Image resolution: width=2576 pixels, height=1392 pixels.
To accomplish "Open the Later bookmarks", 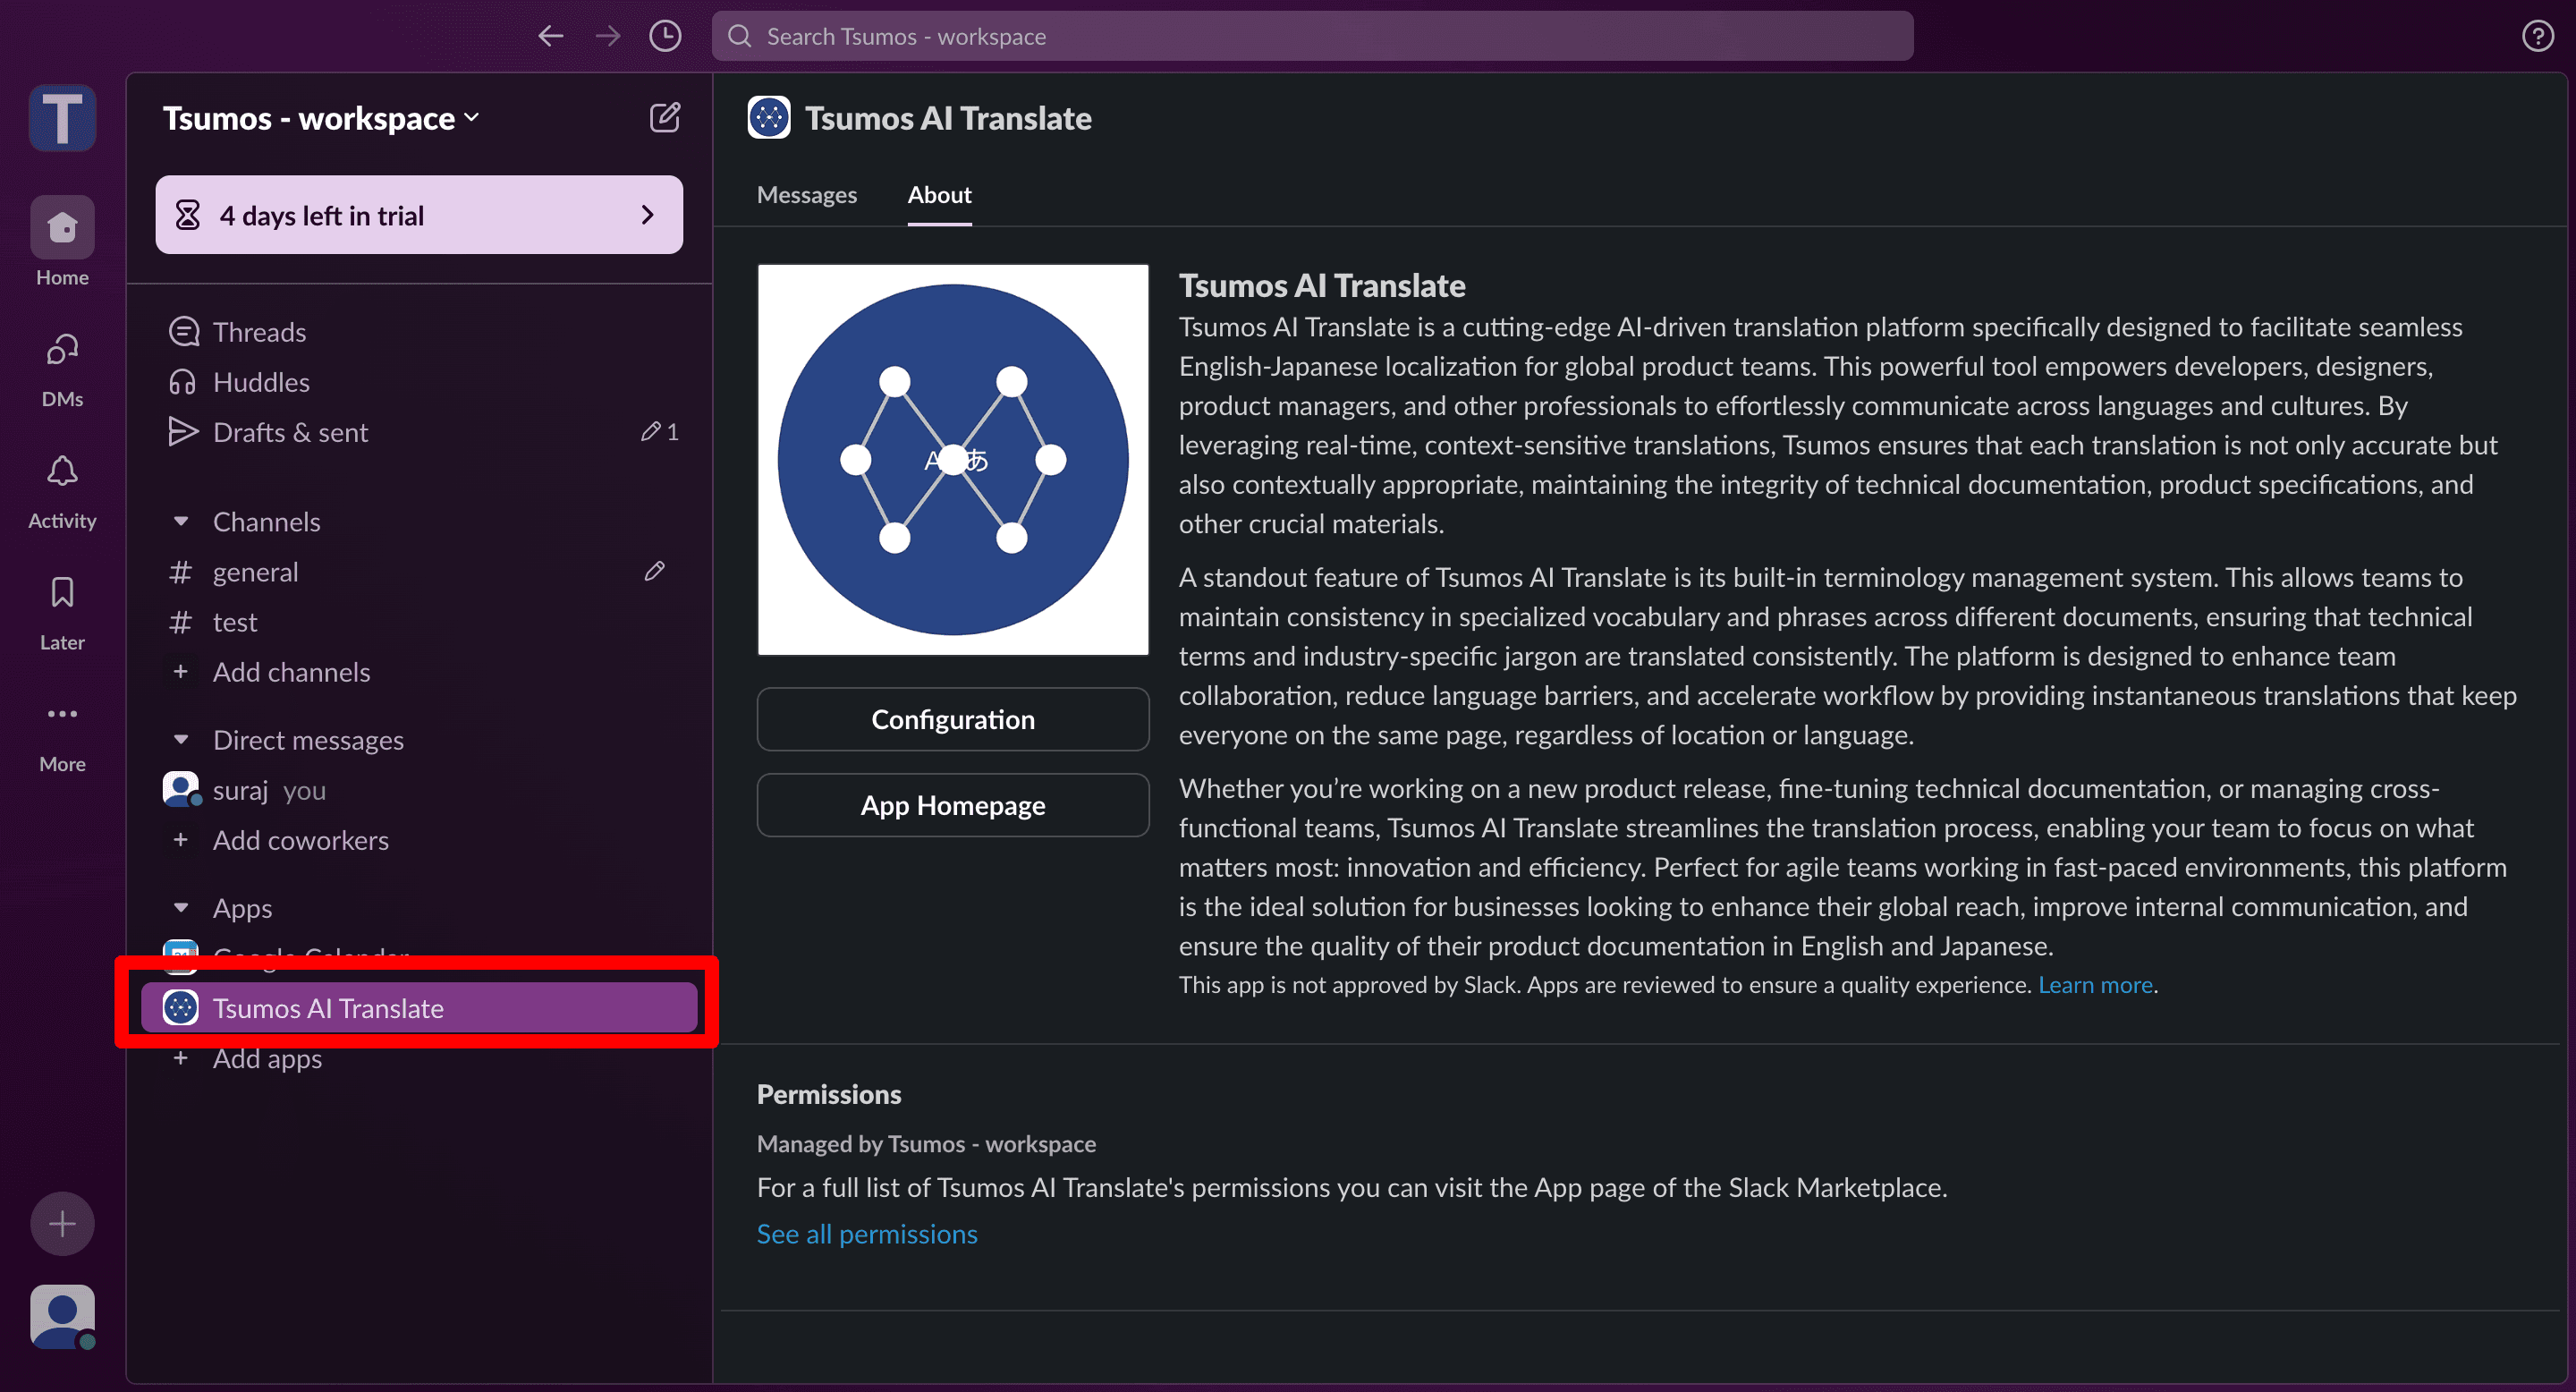I will [62, 612].
